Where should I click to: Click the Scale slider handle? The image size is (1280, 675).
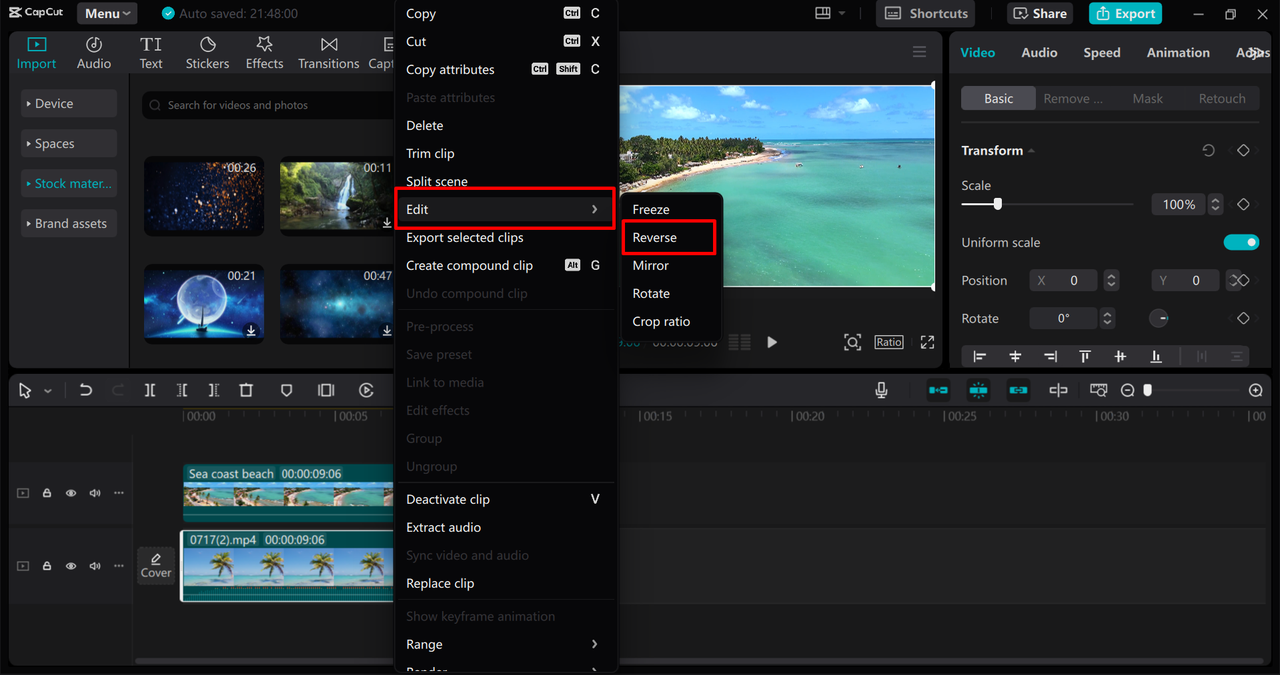(997, 204)
